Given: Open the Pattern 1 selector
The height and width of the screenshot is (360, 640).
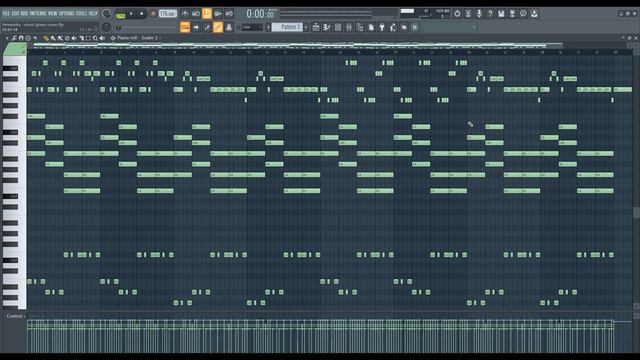Looking at the screenshot, I should click(287, 27).
